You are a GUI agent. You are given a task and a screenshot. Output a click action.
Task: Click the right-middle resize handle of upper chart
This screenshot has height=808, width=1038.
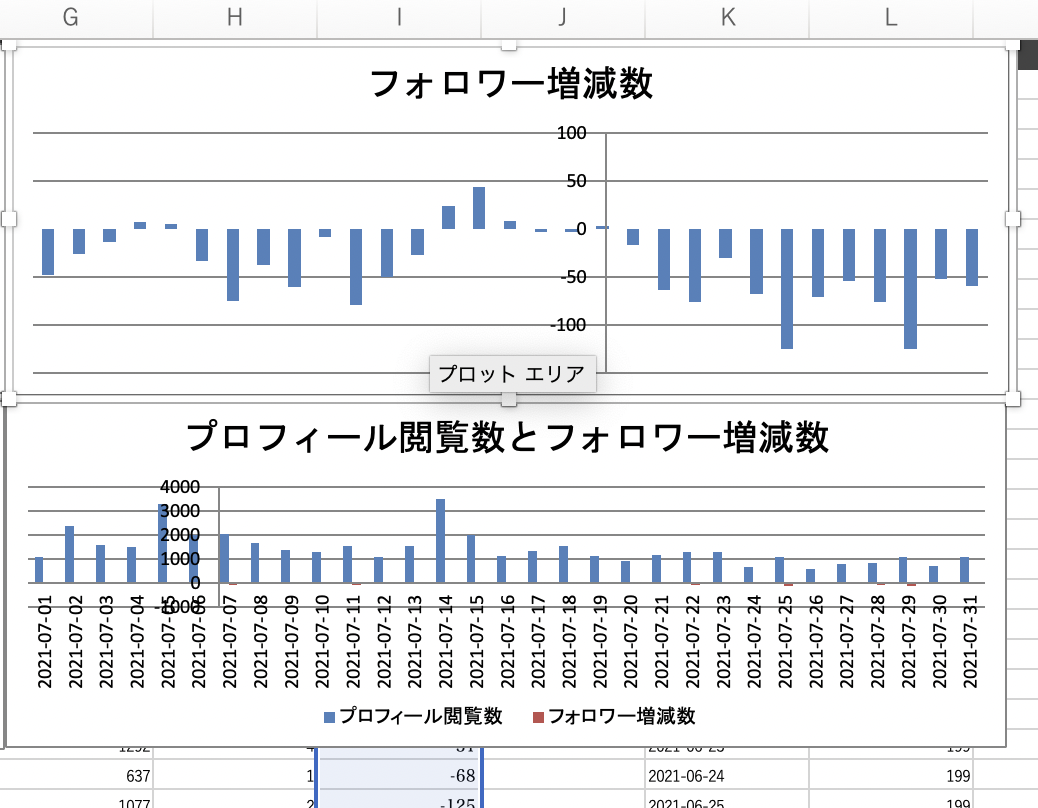point(1011,219)
